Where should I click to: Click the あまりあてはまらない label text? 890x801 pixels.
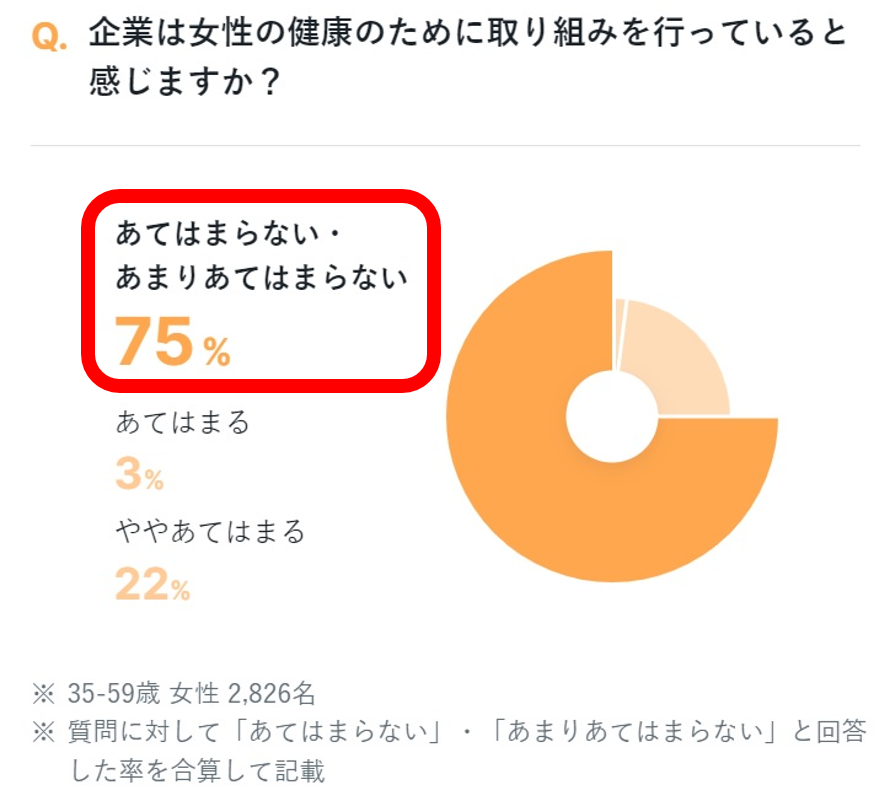click(x=262, y=277)
